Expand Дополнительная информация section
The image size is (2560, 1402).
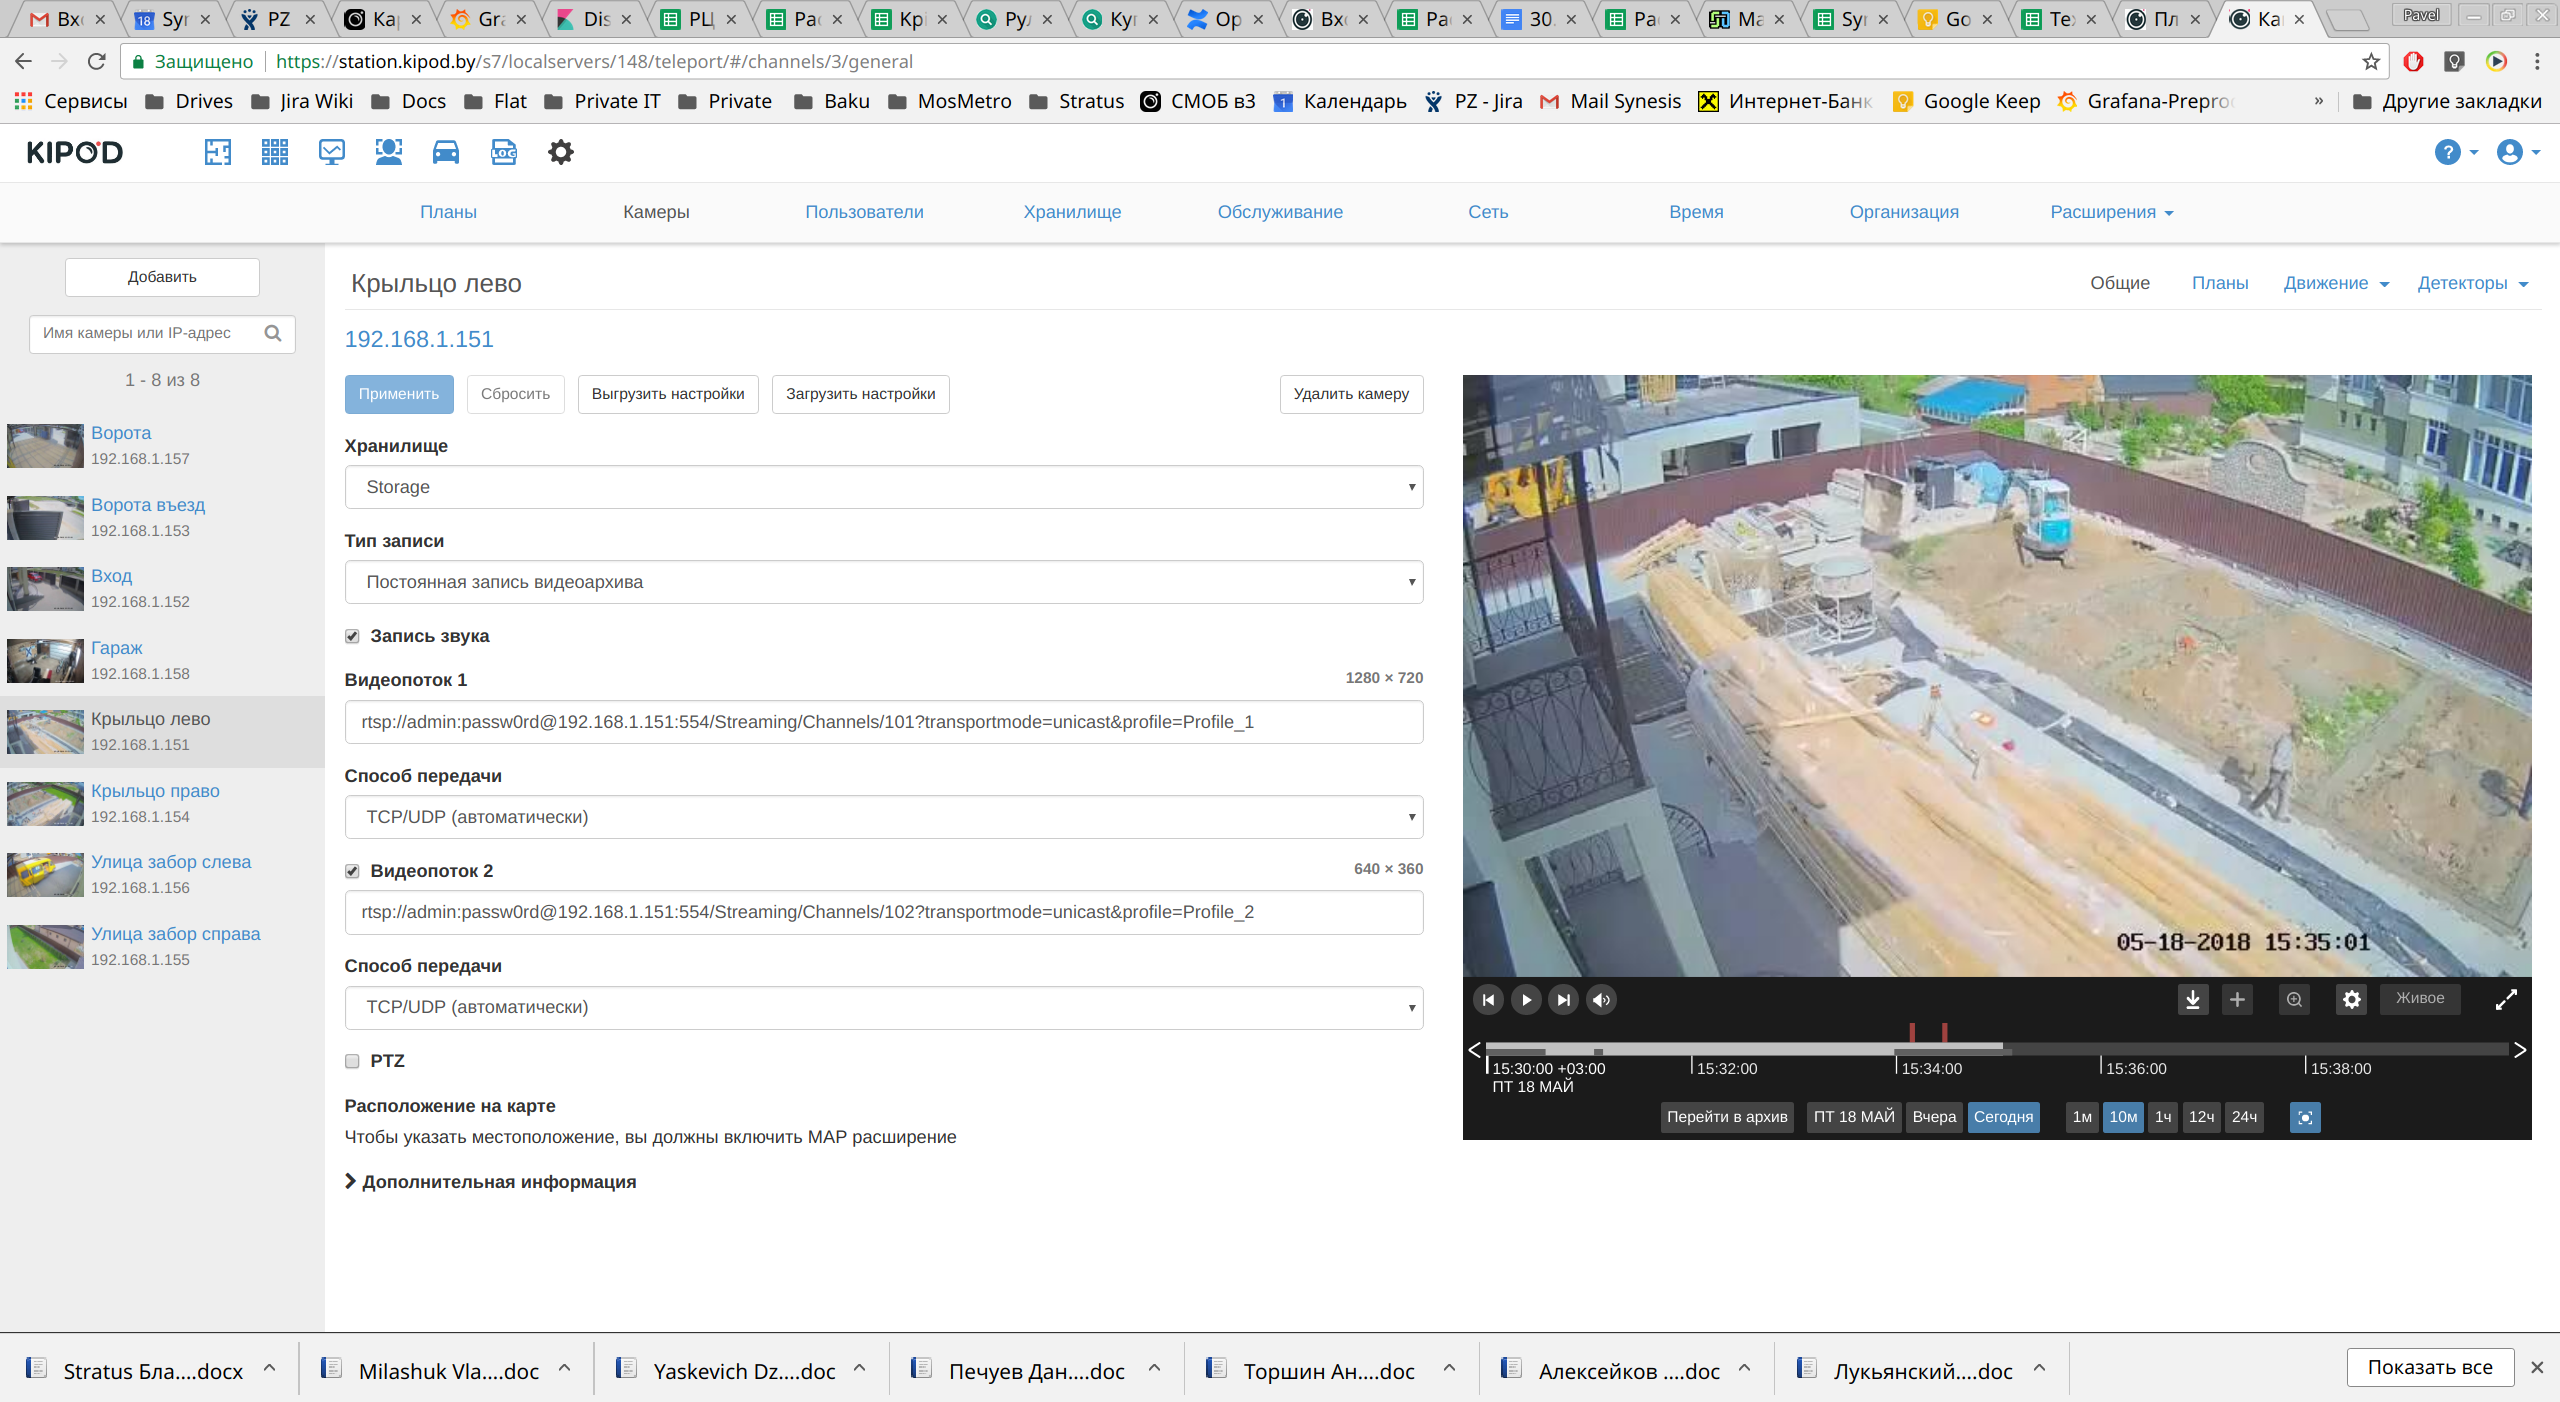coord(490,1181)
